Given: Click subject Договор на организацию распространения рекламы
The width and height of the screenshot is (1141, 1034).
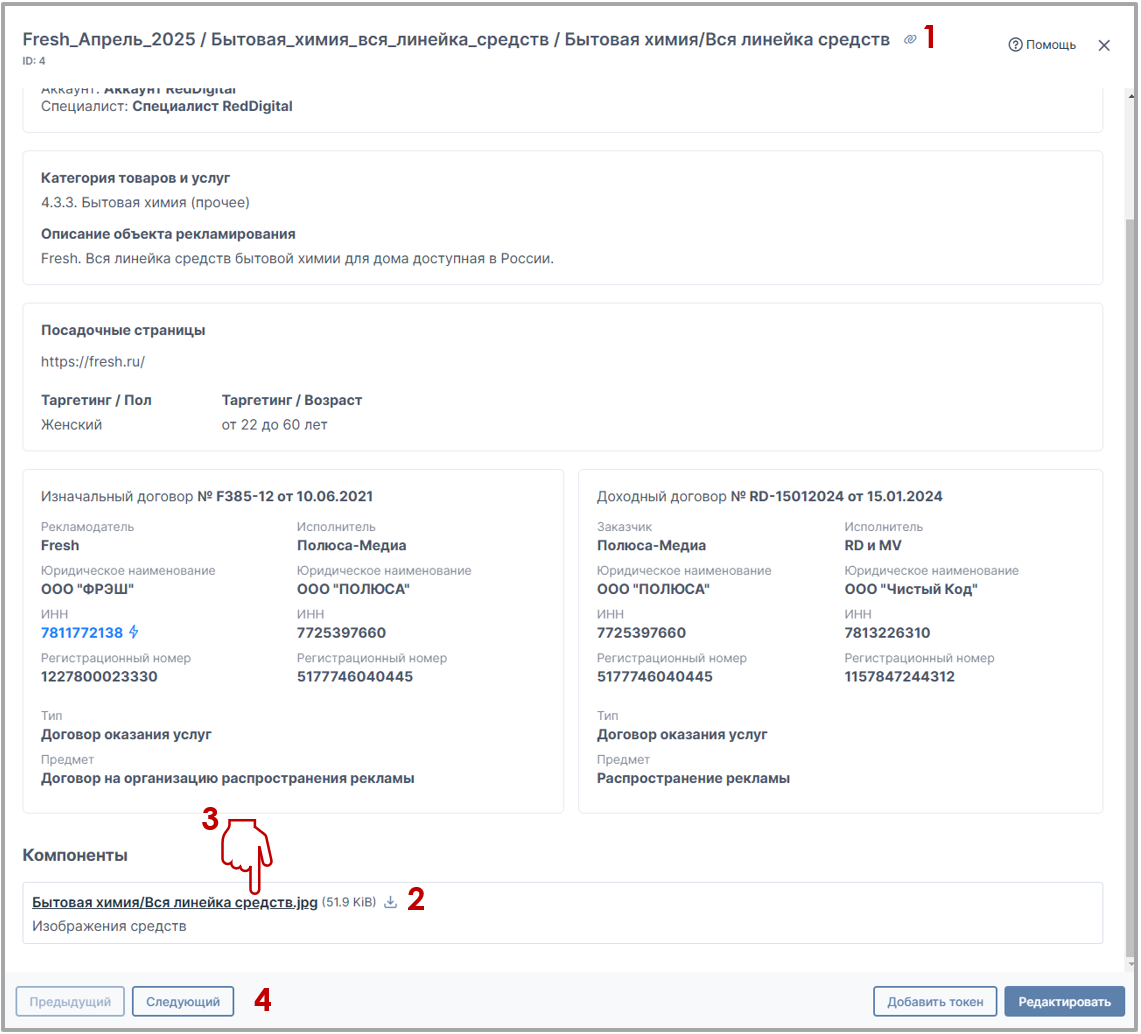Looking at the screenshot, I should click(227, 779).
